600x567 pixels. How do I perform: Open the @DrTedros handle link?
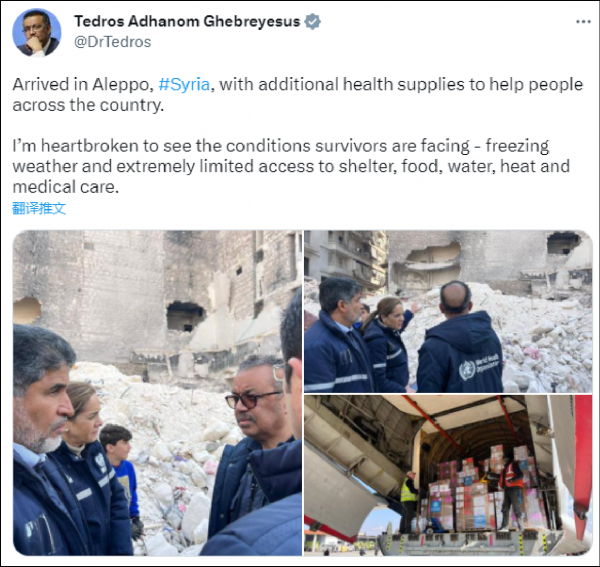(x=112, y=42)
